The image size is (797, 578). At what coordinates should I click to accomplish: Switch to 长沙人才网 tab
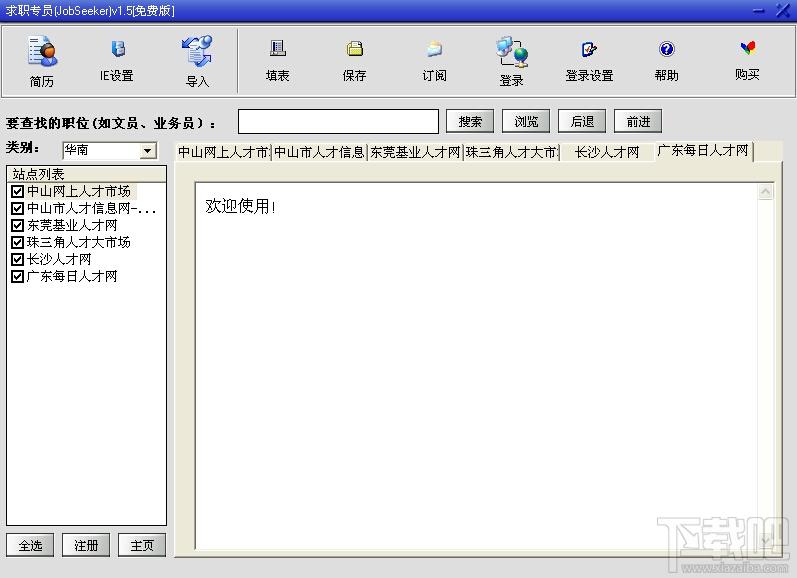(607, 152)
